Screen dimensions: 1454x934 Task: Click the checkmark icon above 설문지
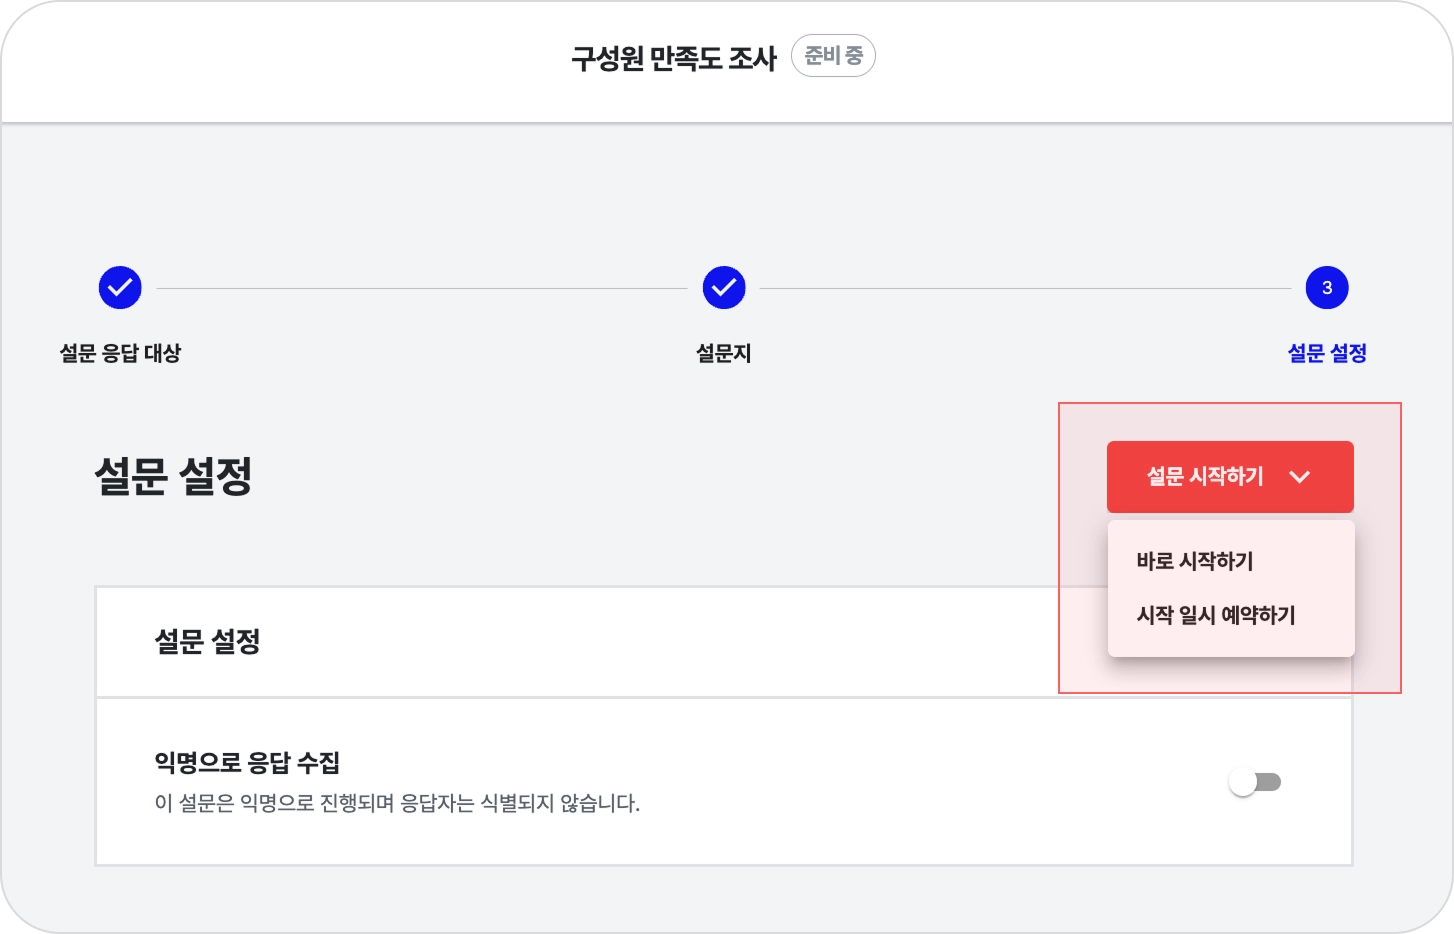[x=724, y=288]
